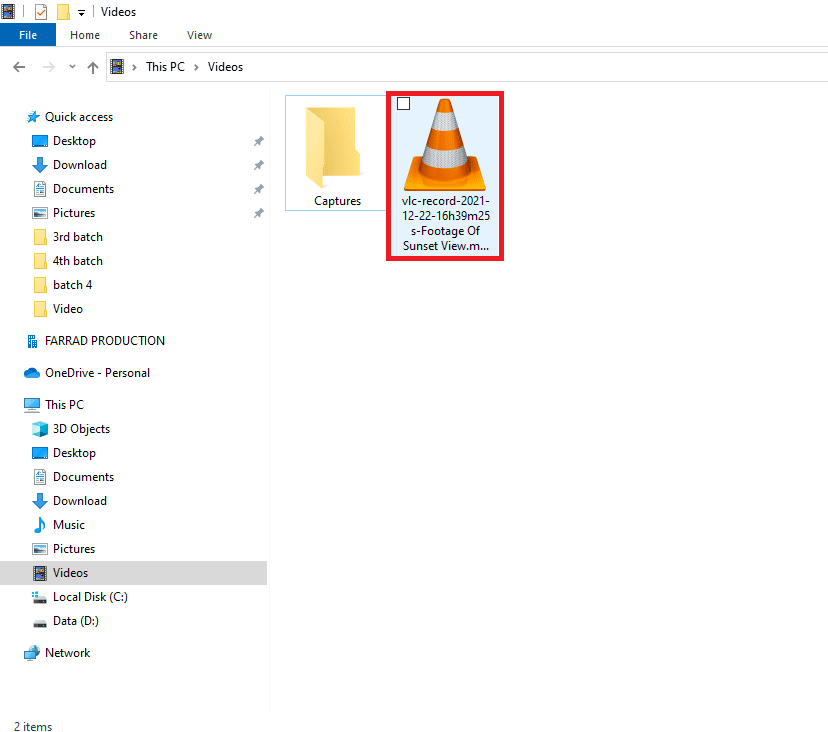This screenshot has width=828, height=732.
Task: Switch to the Share ribbon tab
Action: [x=143, y=35]
